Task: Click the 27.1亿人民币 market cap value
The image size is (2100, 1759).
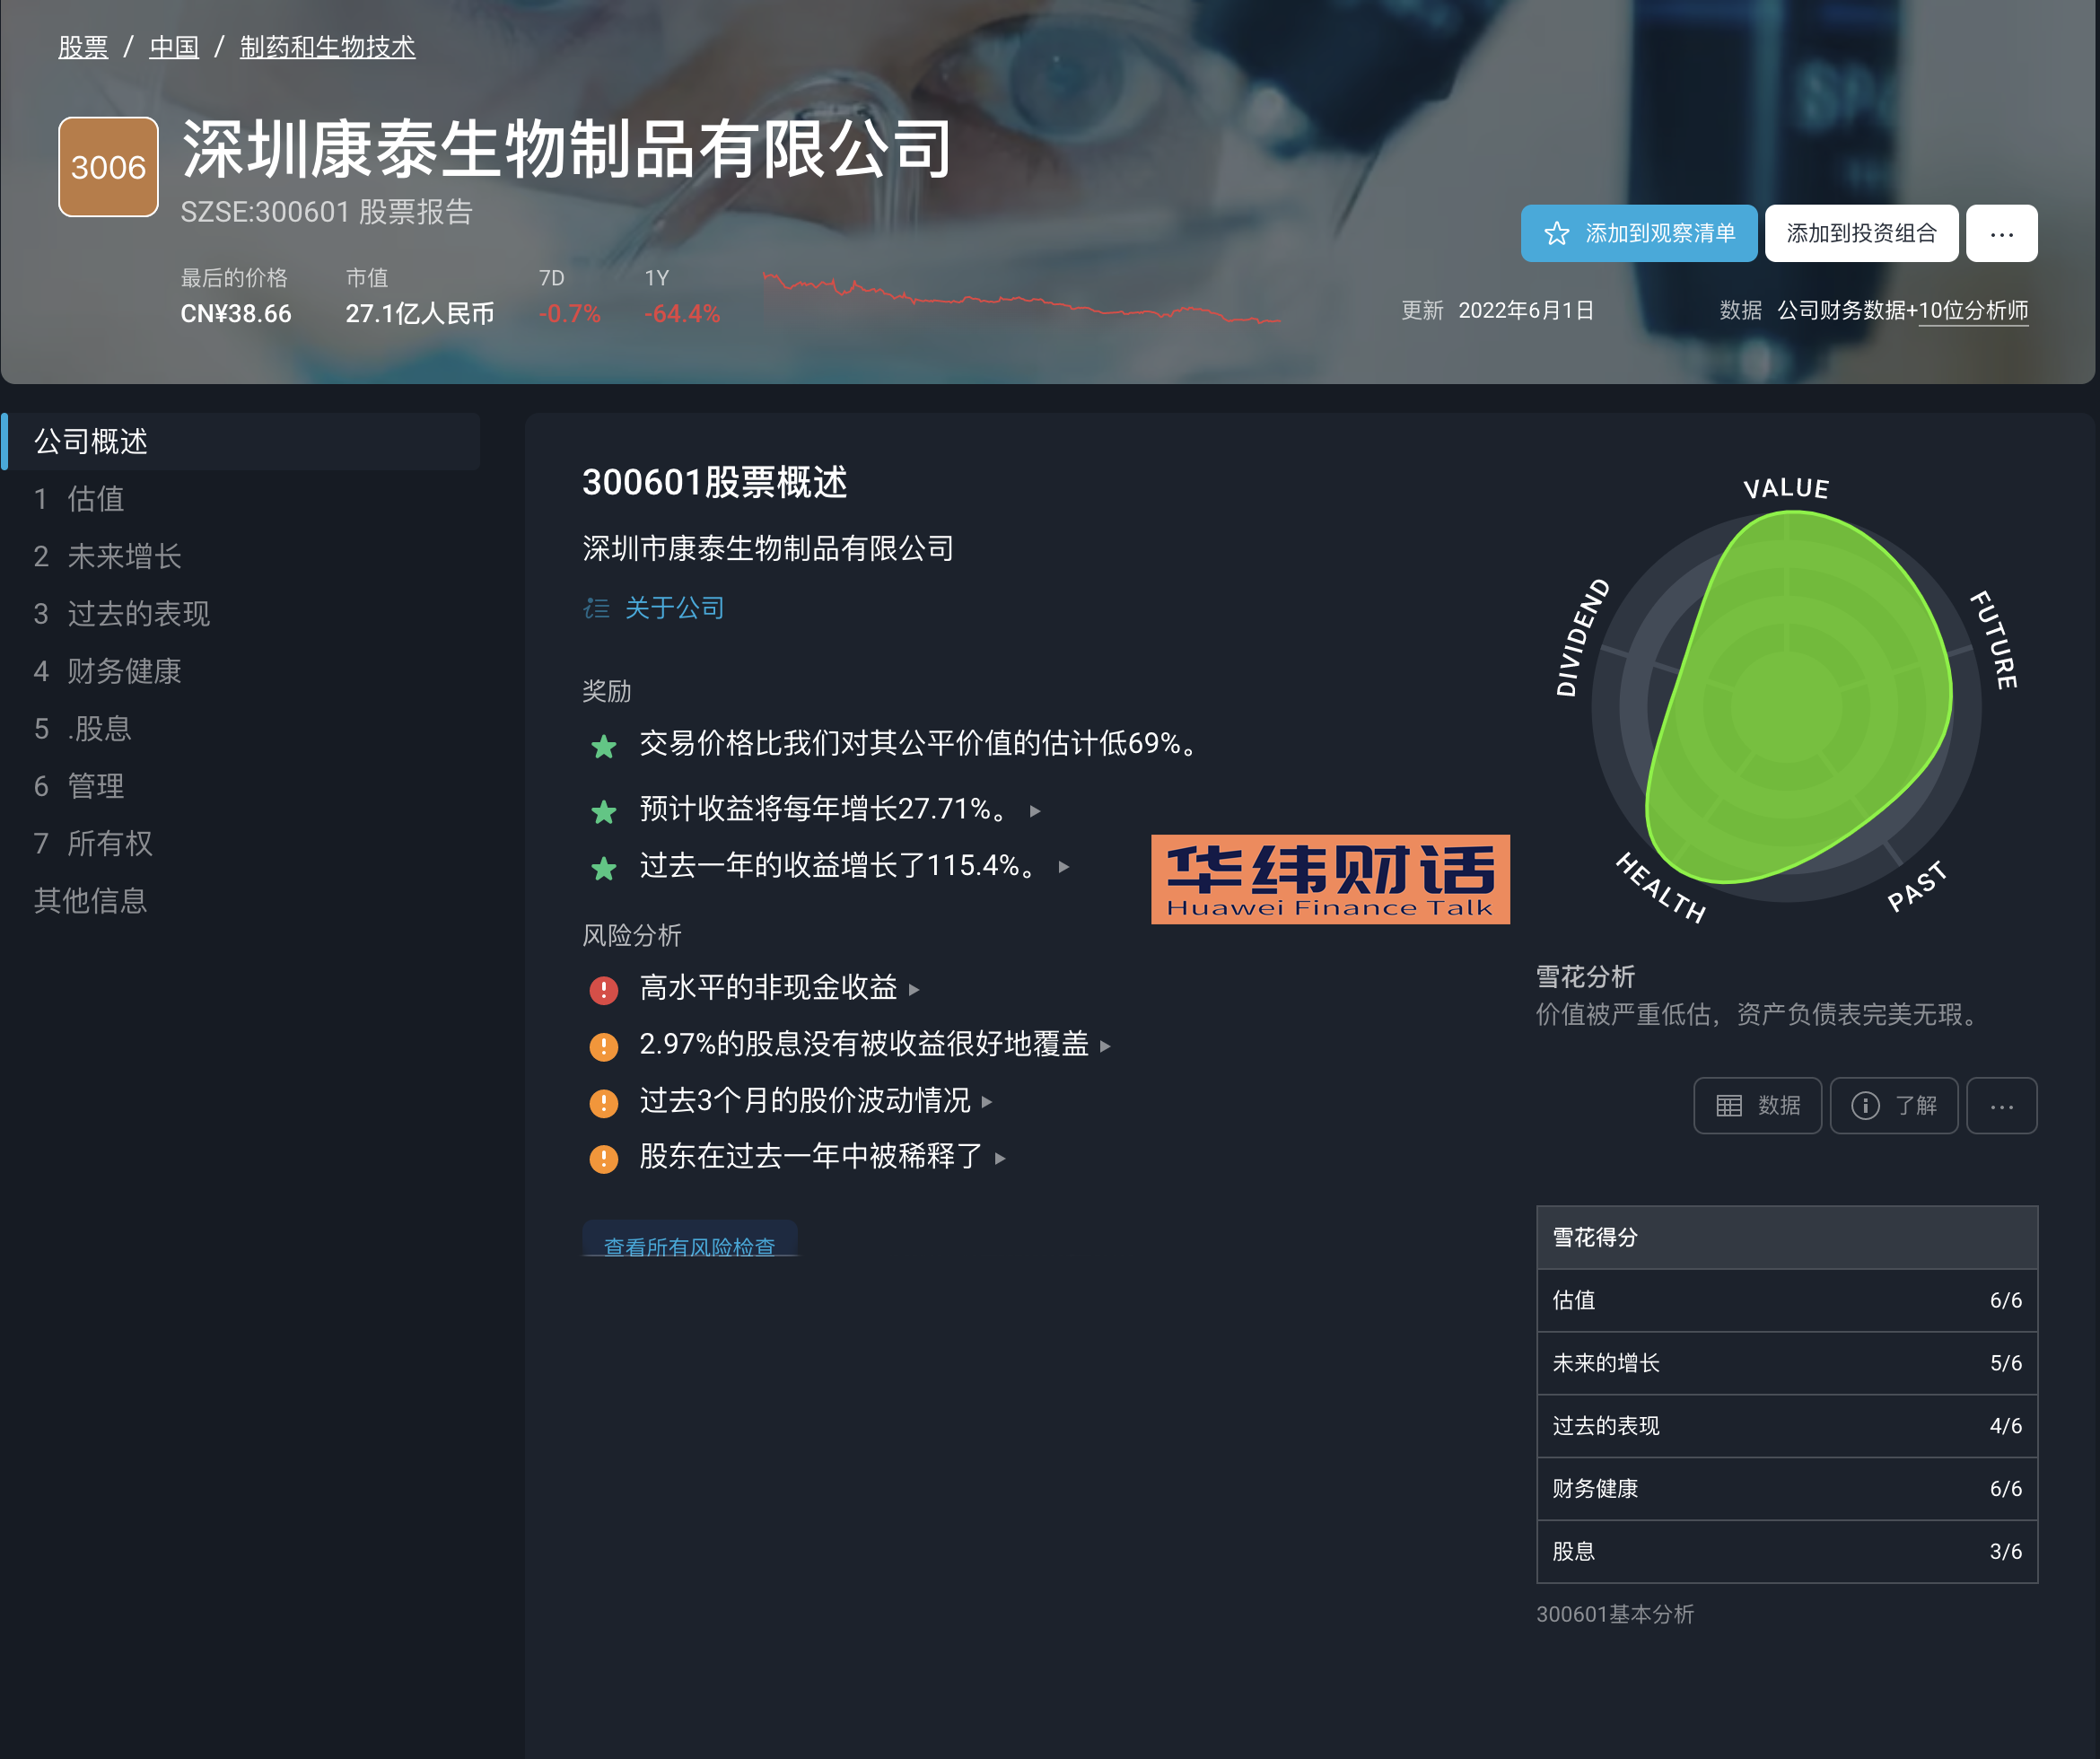Action: coord(420,313)
